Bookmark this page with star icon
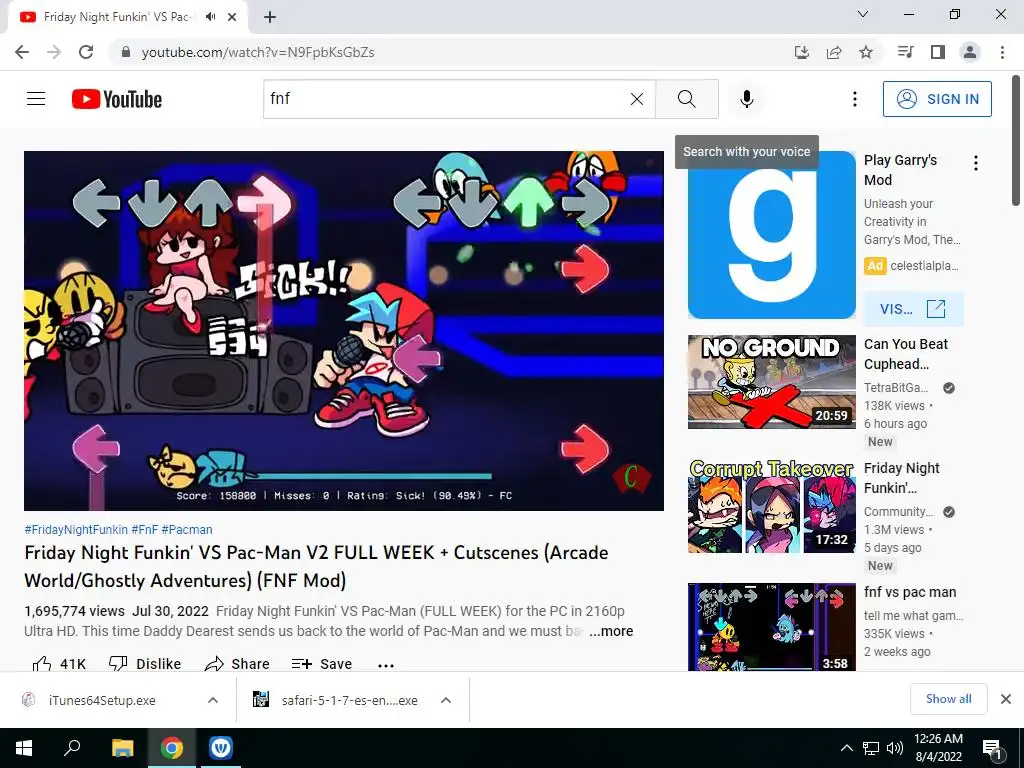 coord(866,52)
